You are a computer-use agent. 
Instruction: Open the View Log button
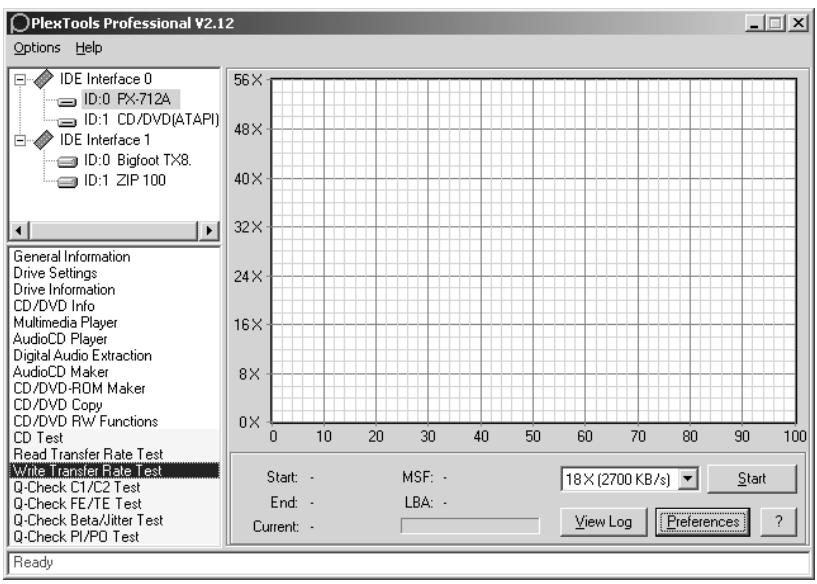[603, 521]
